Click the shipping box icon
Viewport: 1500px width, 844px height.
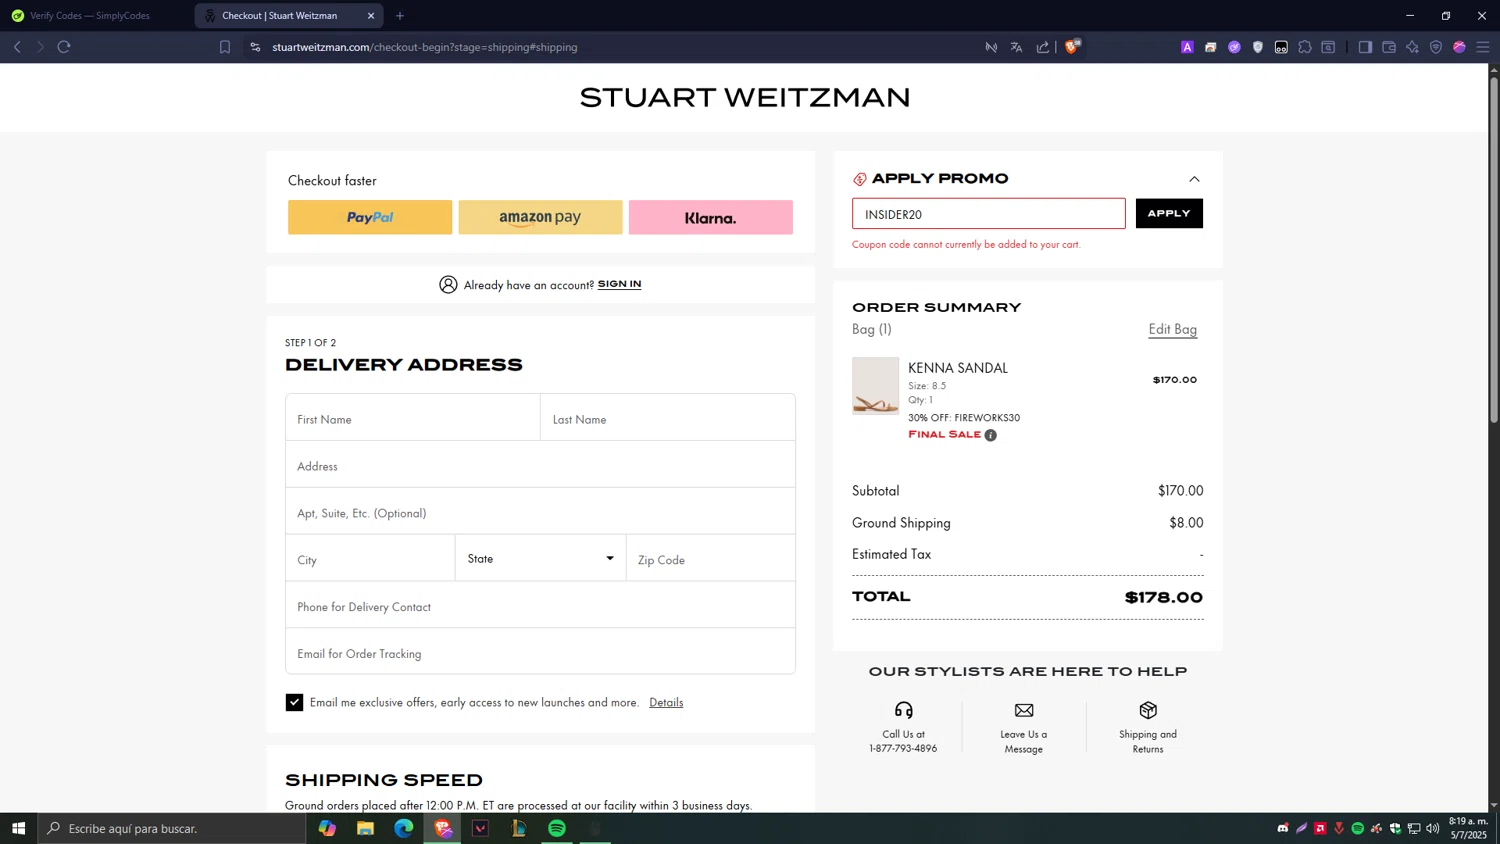[1148, 710]
